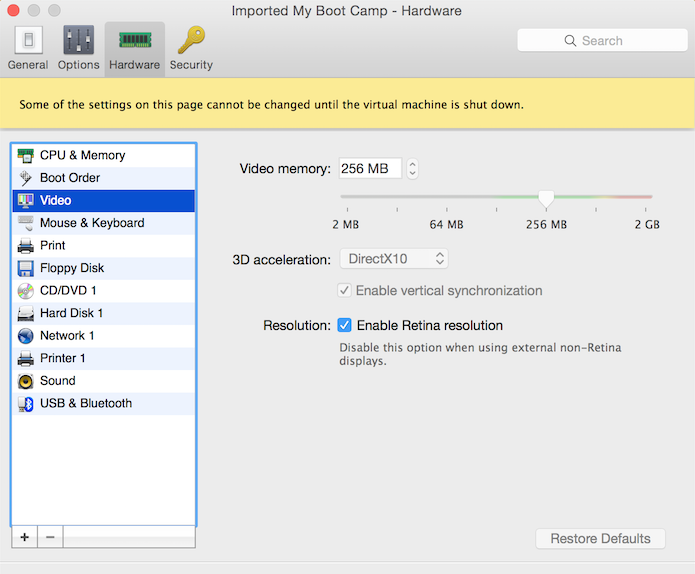Click the USB & Bluetooth icon
Viewport: 695px width, 574px height.
(x=26, y=404)
